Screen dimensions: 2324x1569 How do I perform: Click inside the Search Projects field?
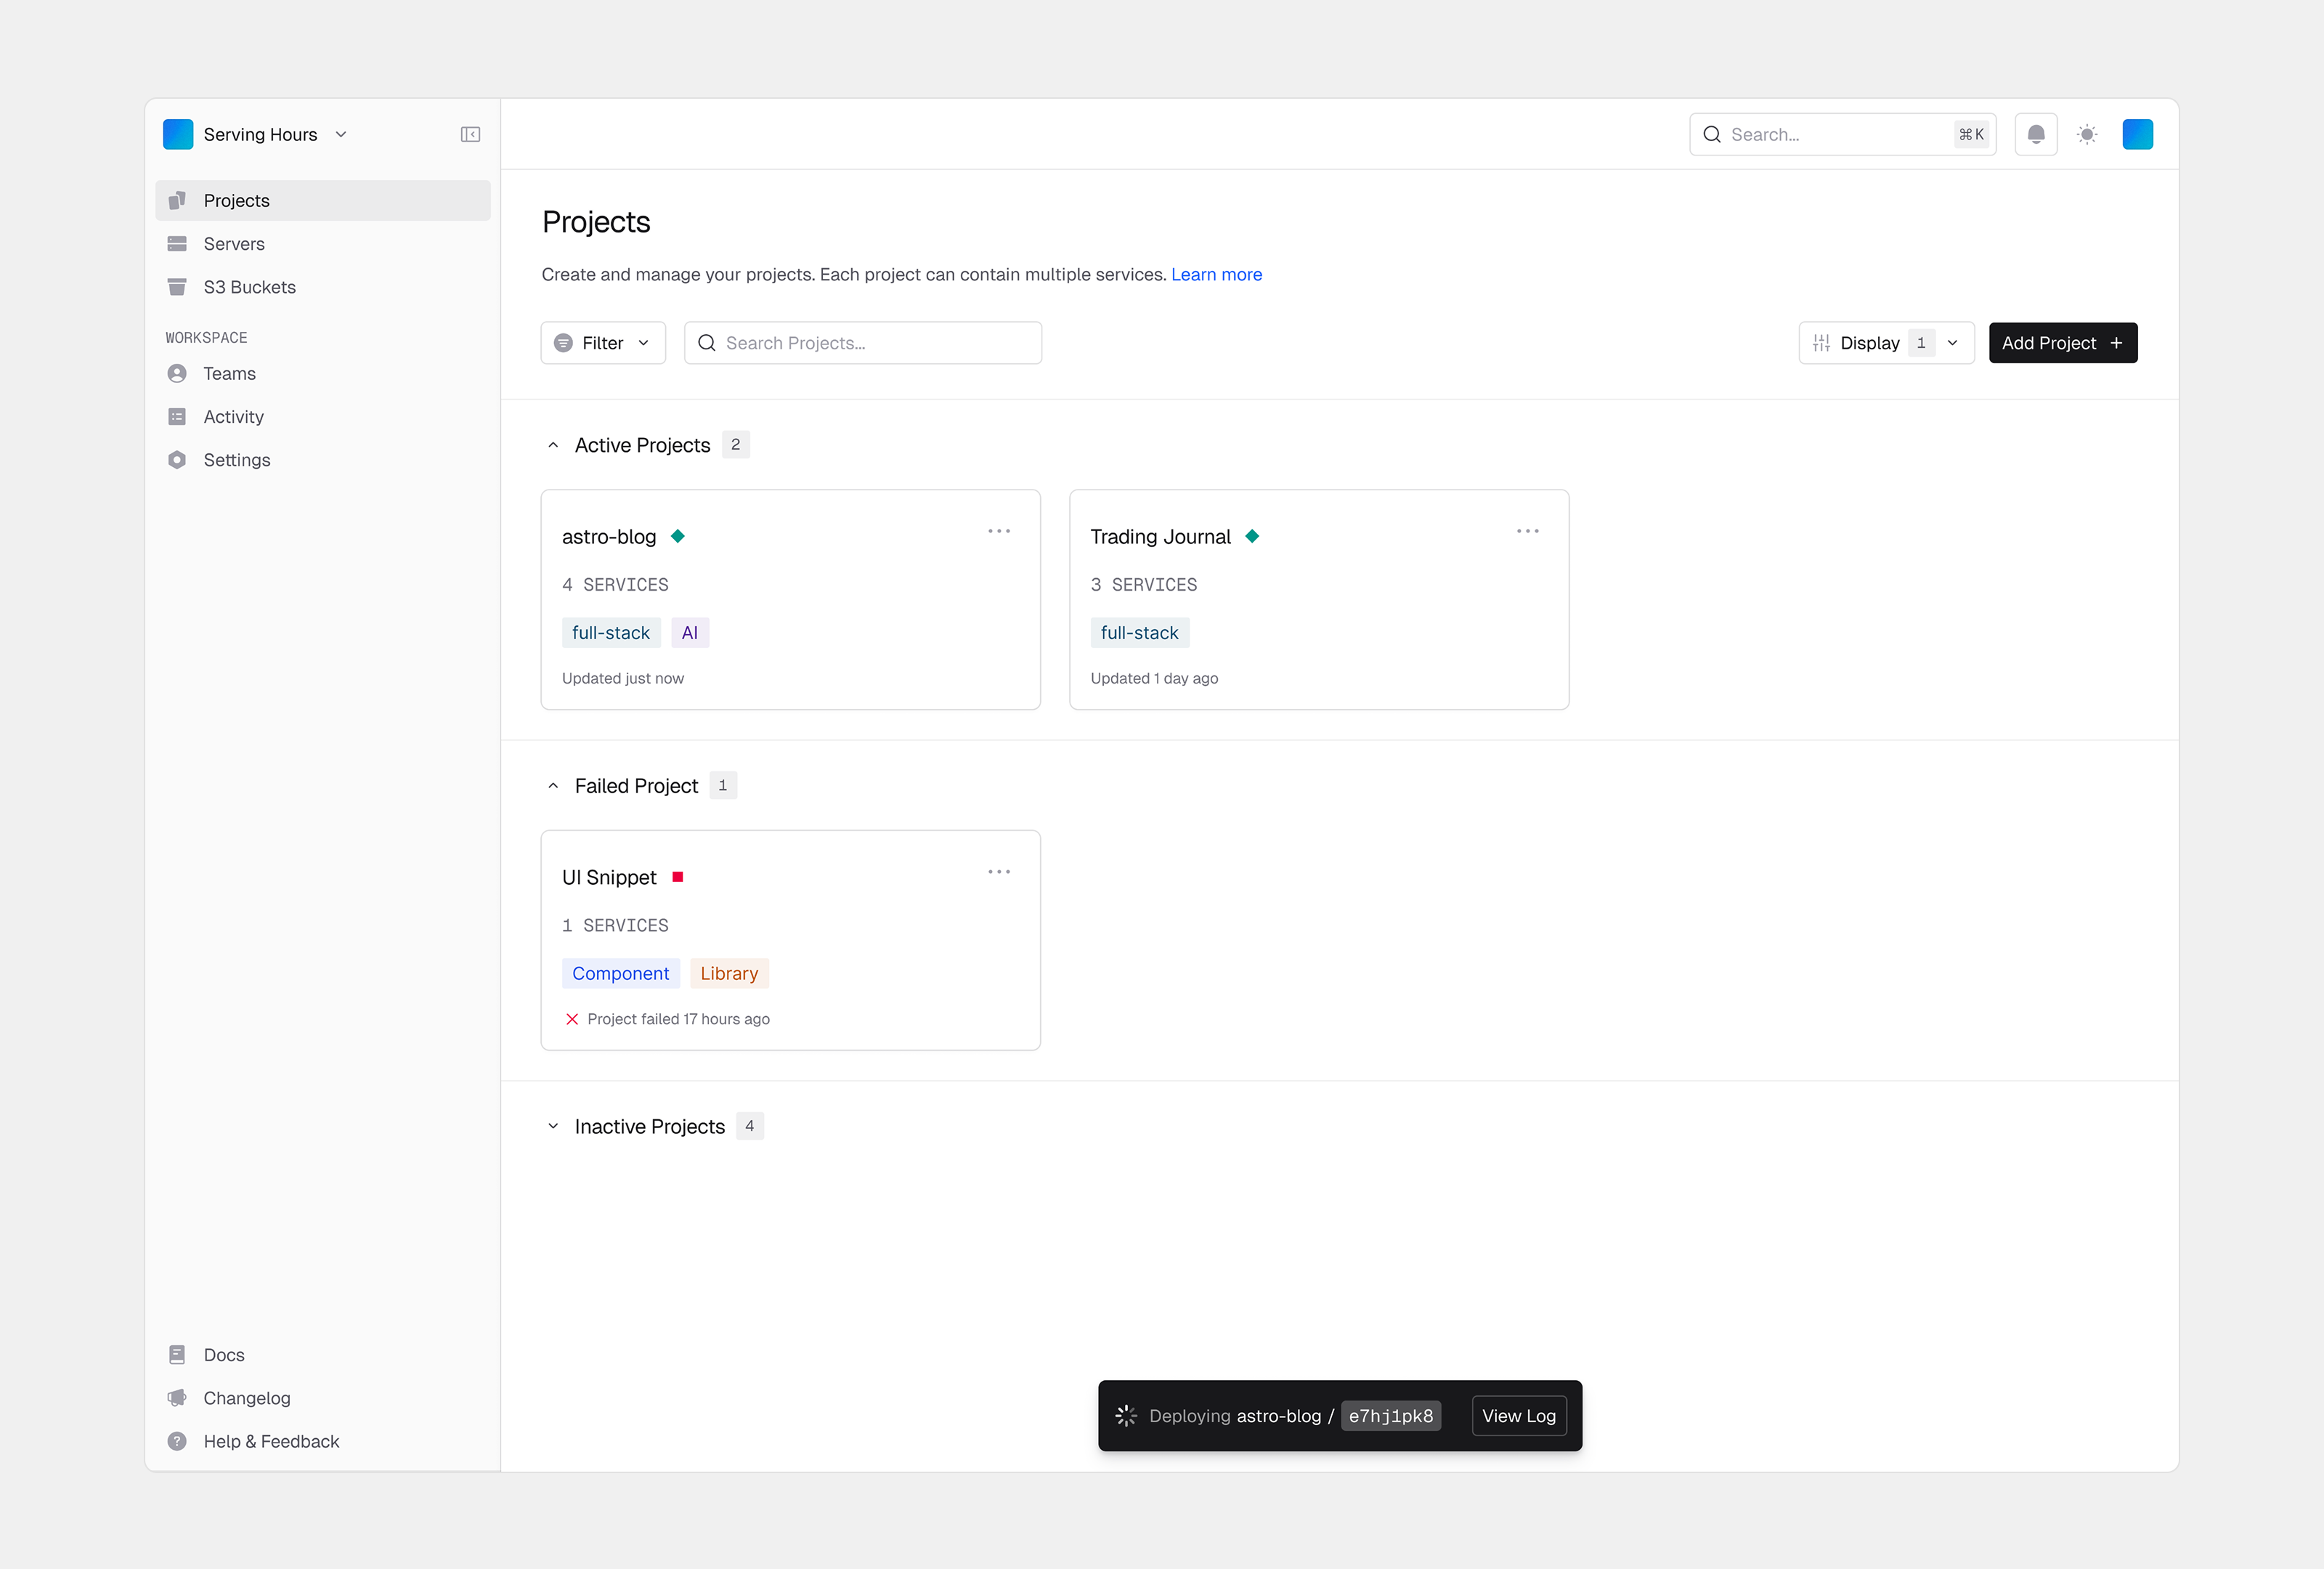pos(862,343)
